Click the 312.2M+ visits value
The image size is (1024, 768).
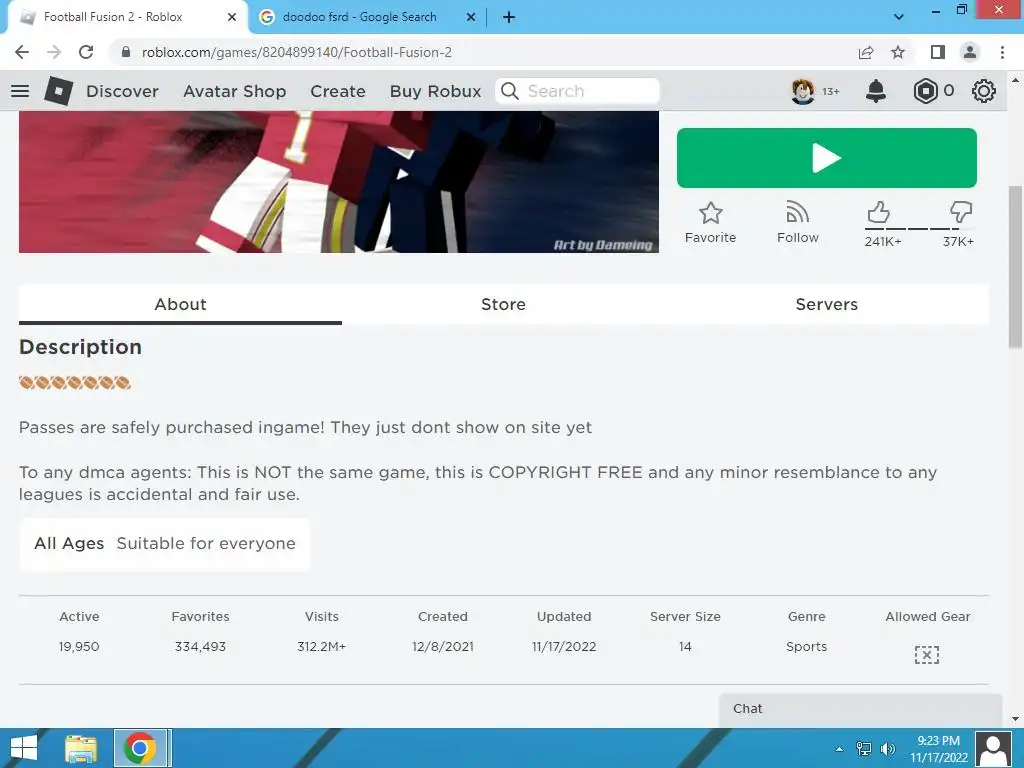tap(321, 647)
